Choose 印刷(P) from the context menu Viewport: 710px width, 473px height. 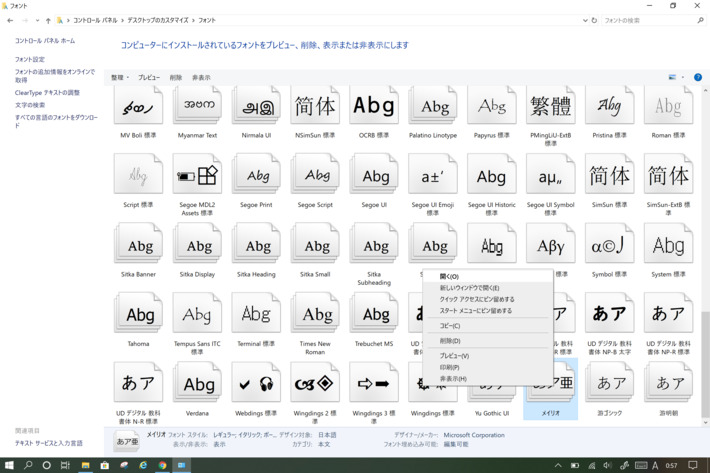pos(450,367)
